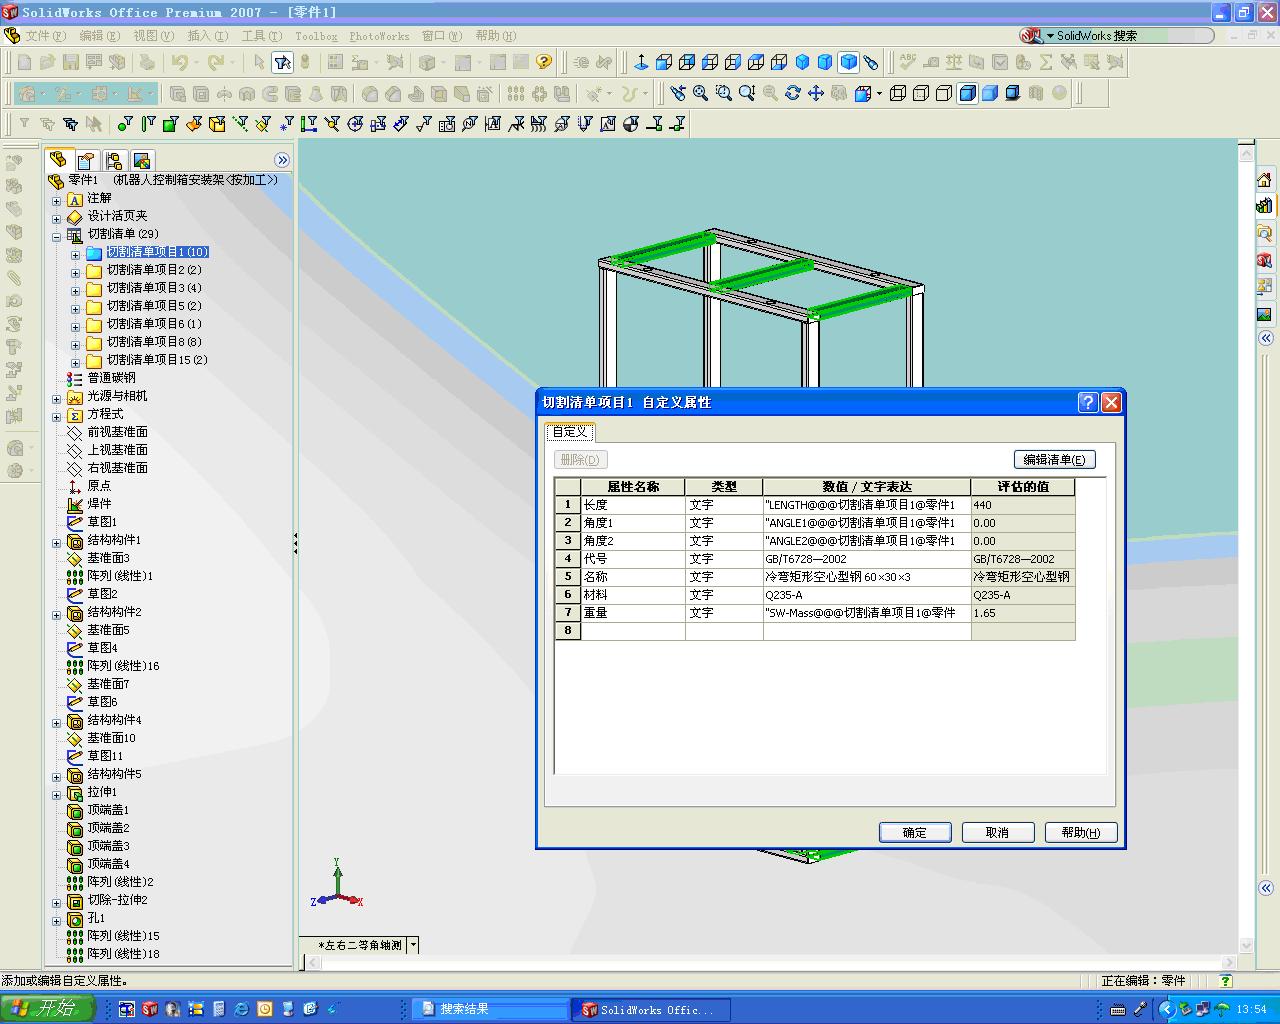1280x1024 pixels.
Task: Open the Design Library task pane icon
Action: click(x=1265, y=206)
